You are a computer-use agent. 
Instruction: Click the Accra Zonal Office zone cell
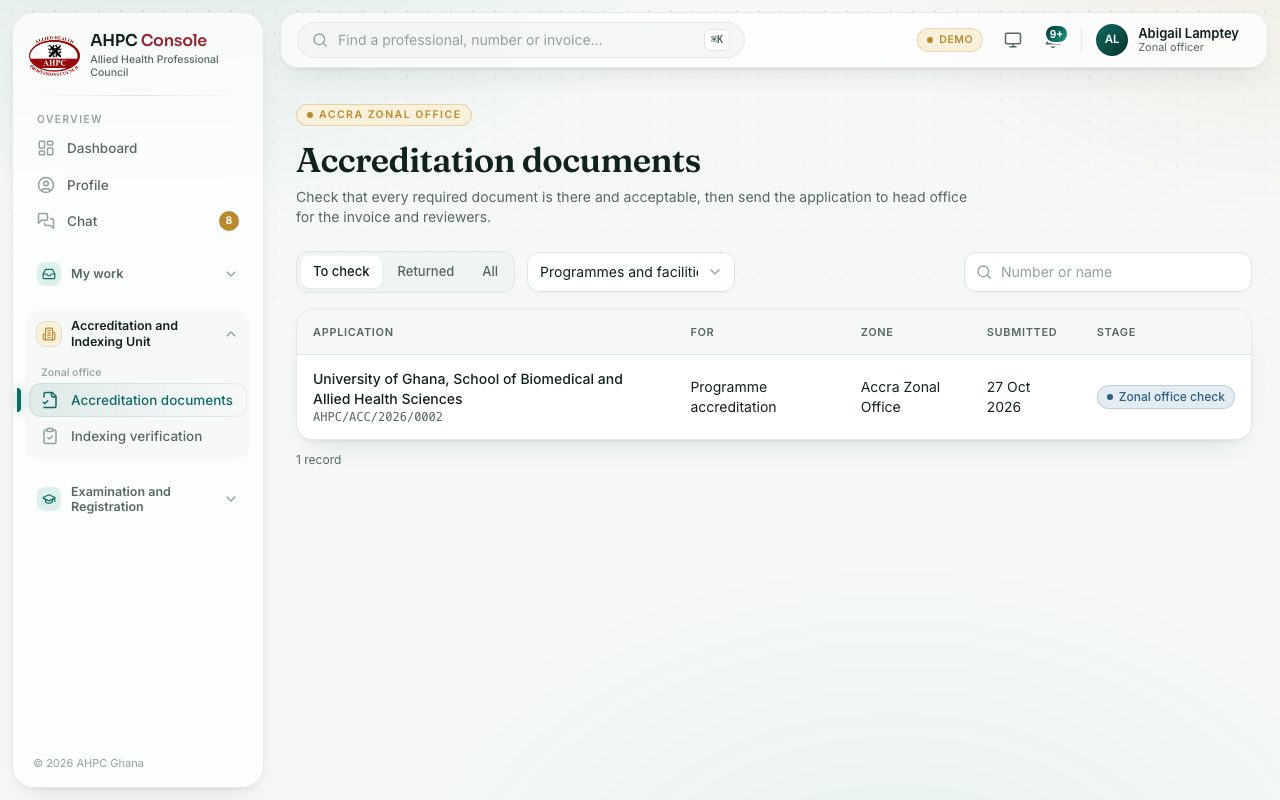pyautogui.click(x=900, y=397)
